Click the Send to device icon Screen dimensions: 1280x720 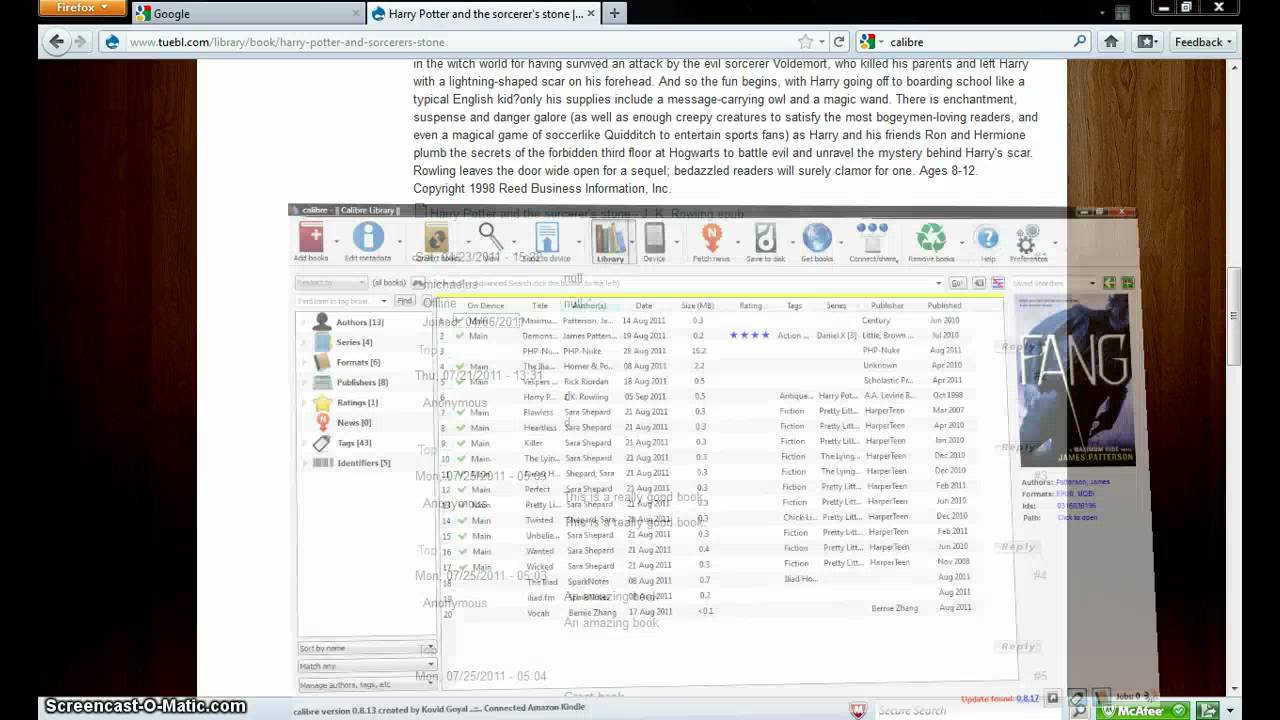(x=546, y=237)
